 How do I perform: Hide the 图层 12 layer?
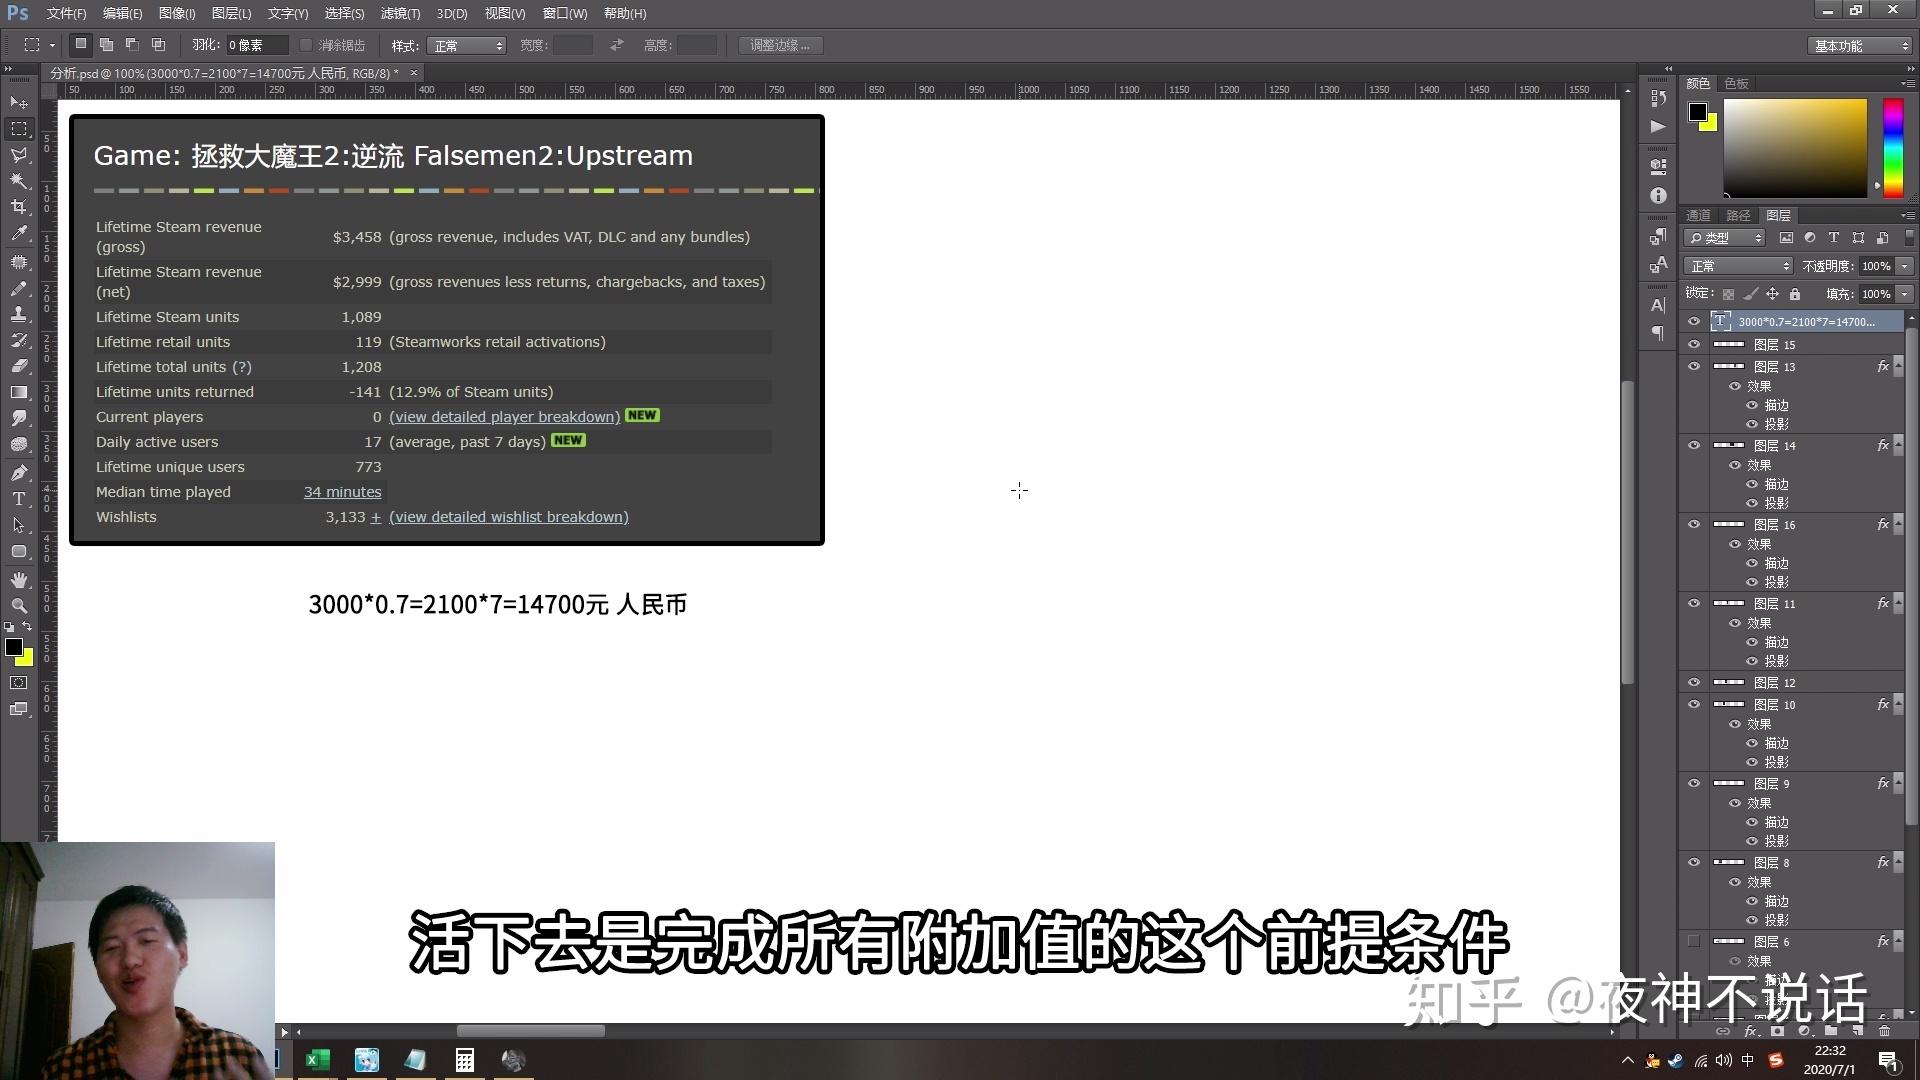[1694, 682]
